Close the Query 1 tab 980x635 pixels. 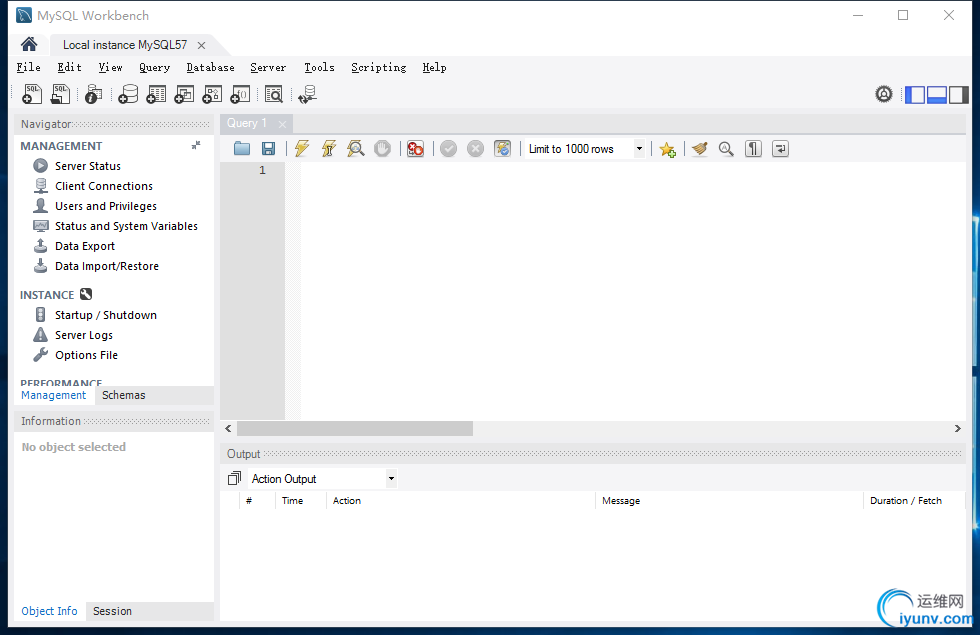[282, 124]
